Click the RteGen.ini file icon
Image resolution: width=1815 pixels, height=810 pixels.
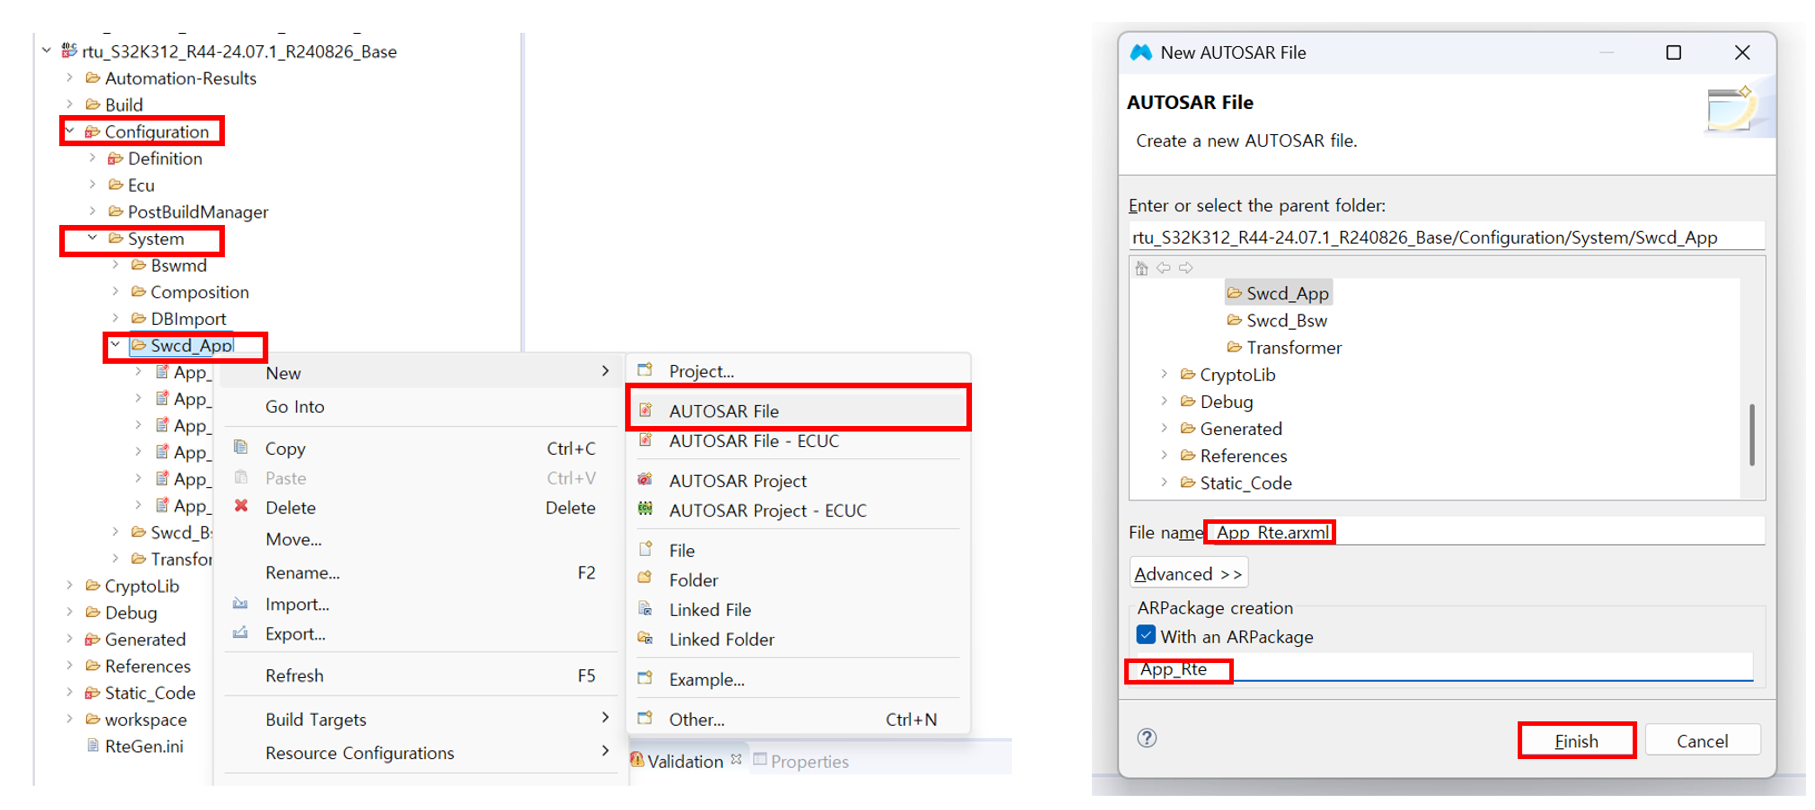[93, 746]
